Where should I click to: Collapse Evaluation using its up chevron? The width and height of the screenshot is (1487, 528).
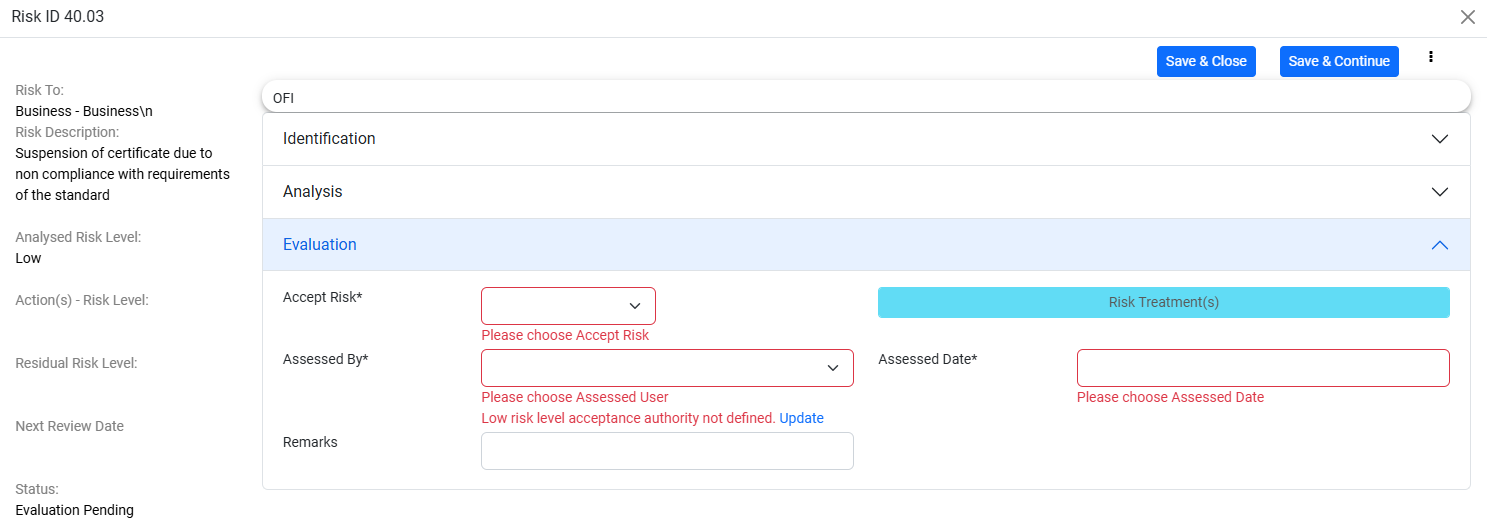pos(1439,245)
